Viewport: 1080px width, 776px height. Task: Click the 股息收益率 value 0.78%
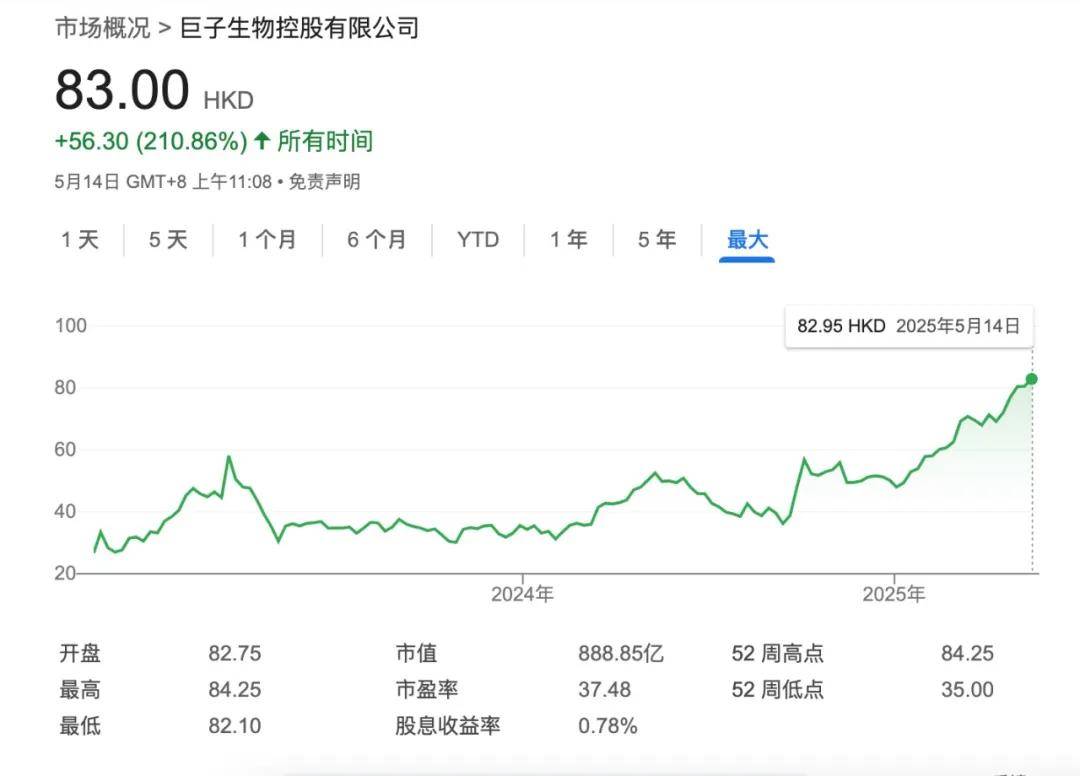click(x=608, y=726)
